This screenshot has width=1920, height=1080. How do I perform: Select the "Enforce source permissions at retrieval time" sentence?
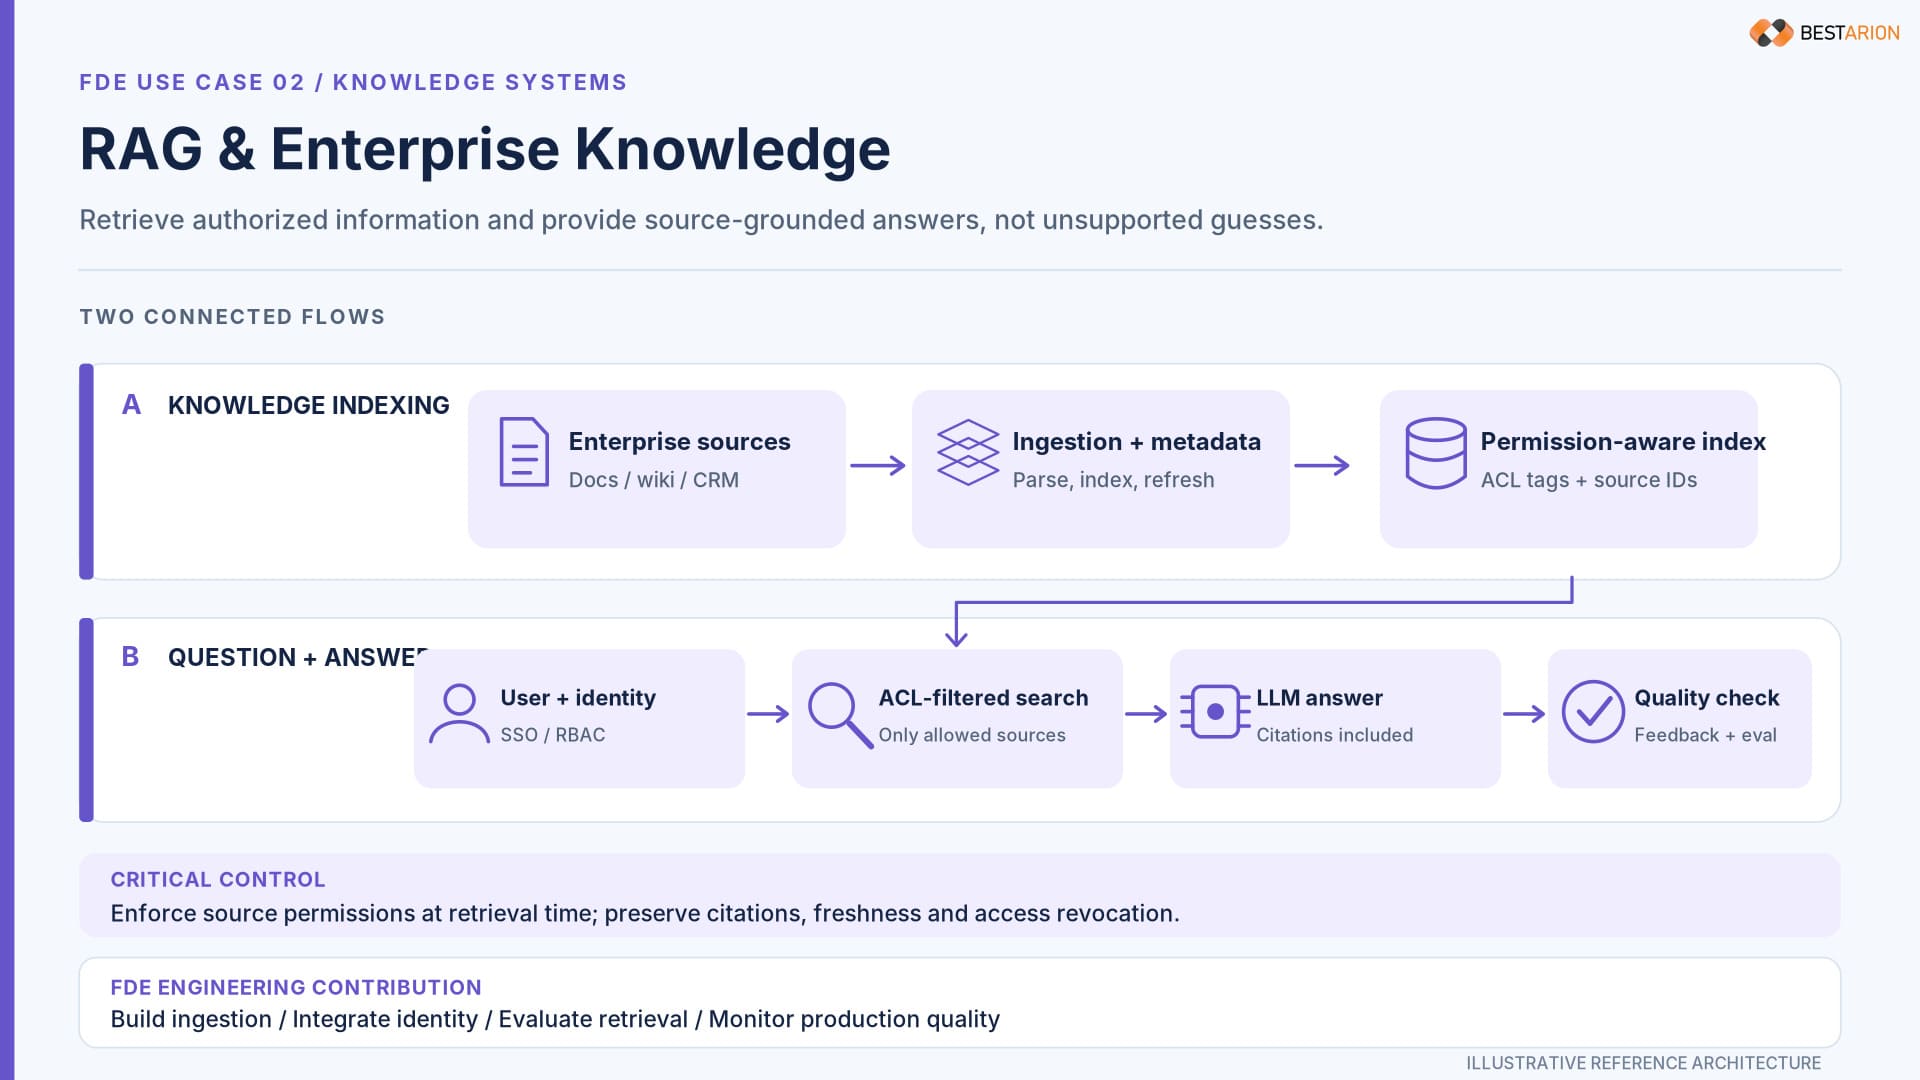[x=645, y=914]
